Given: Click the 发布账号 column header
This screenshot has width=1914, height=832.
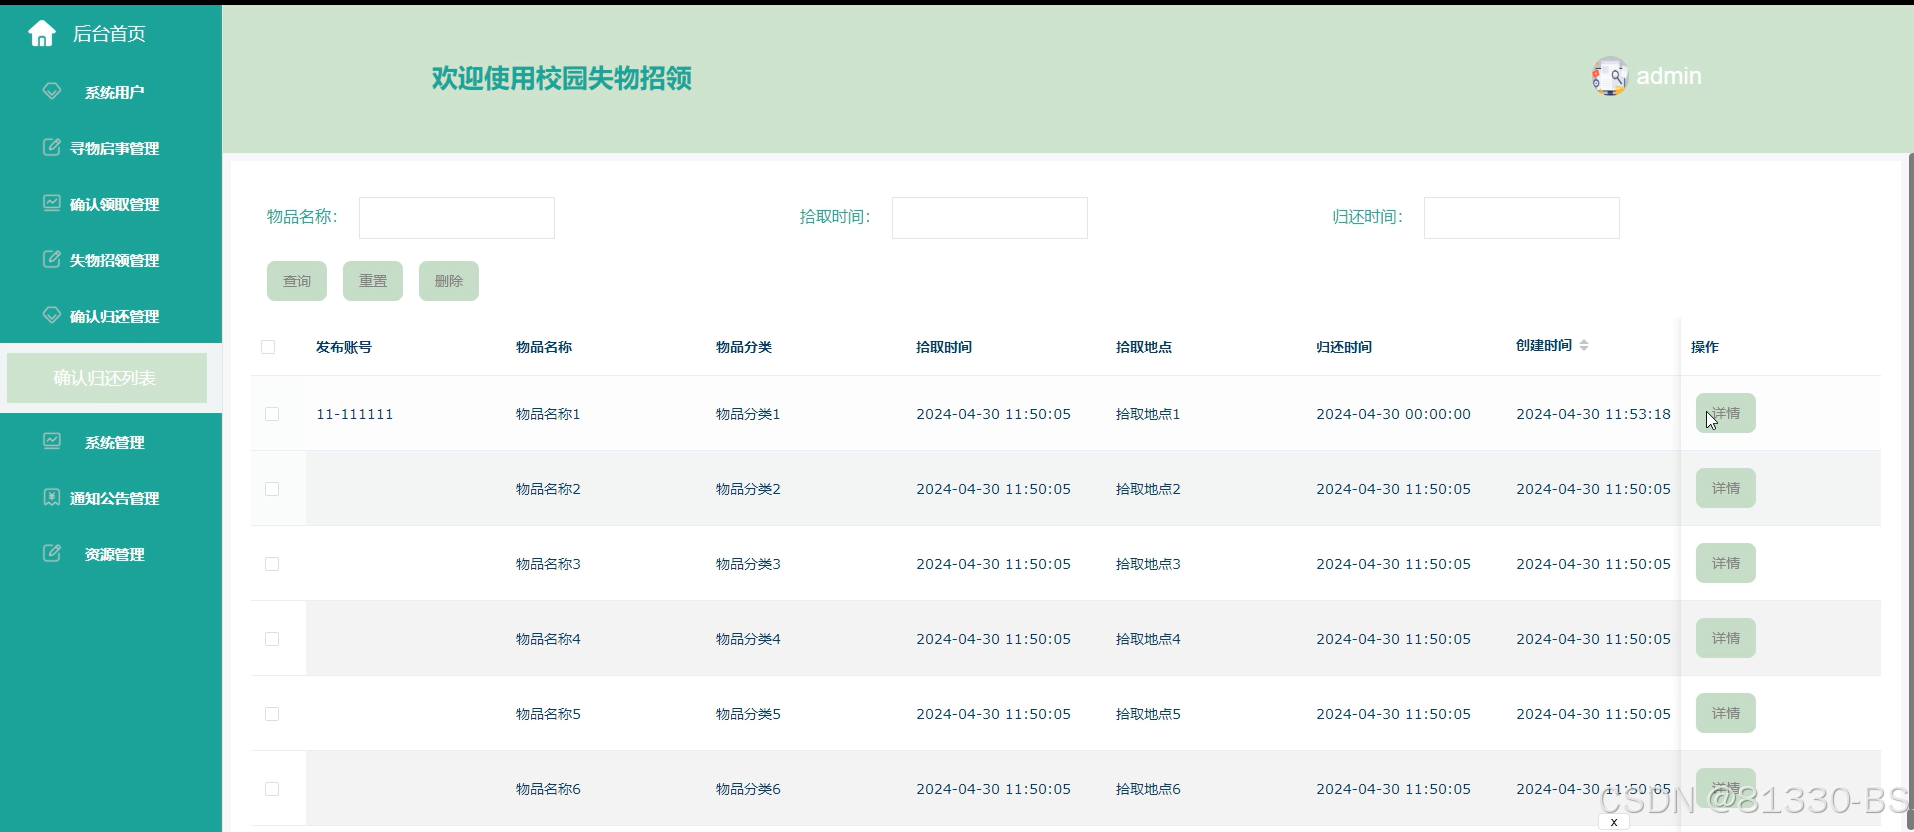Looking at the screenshot, I should pos(344,347).
